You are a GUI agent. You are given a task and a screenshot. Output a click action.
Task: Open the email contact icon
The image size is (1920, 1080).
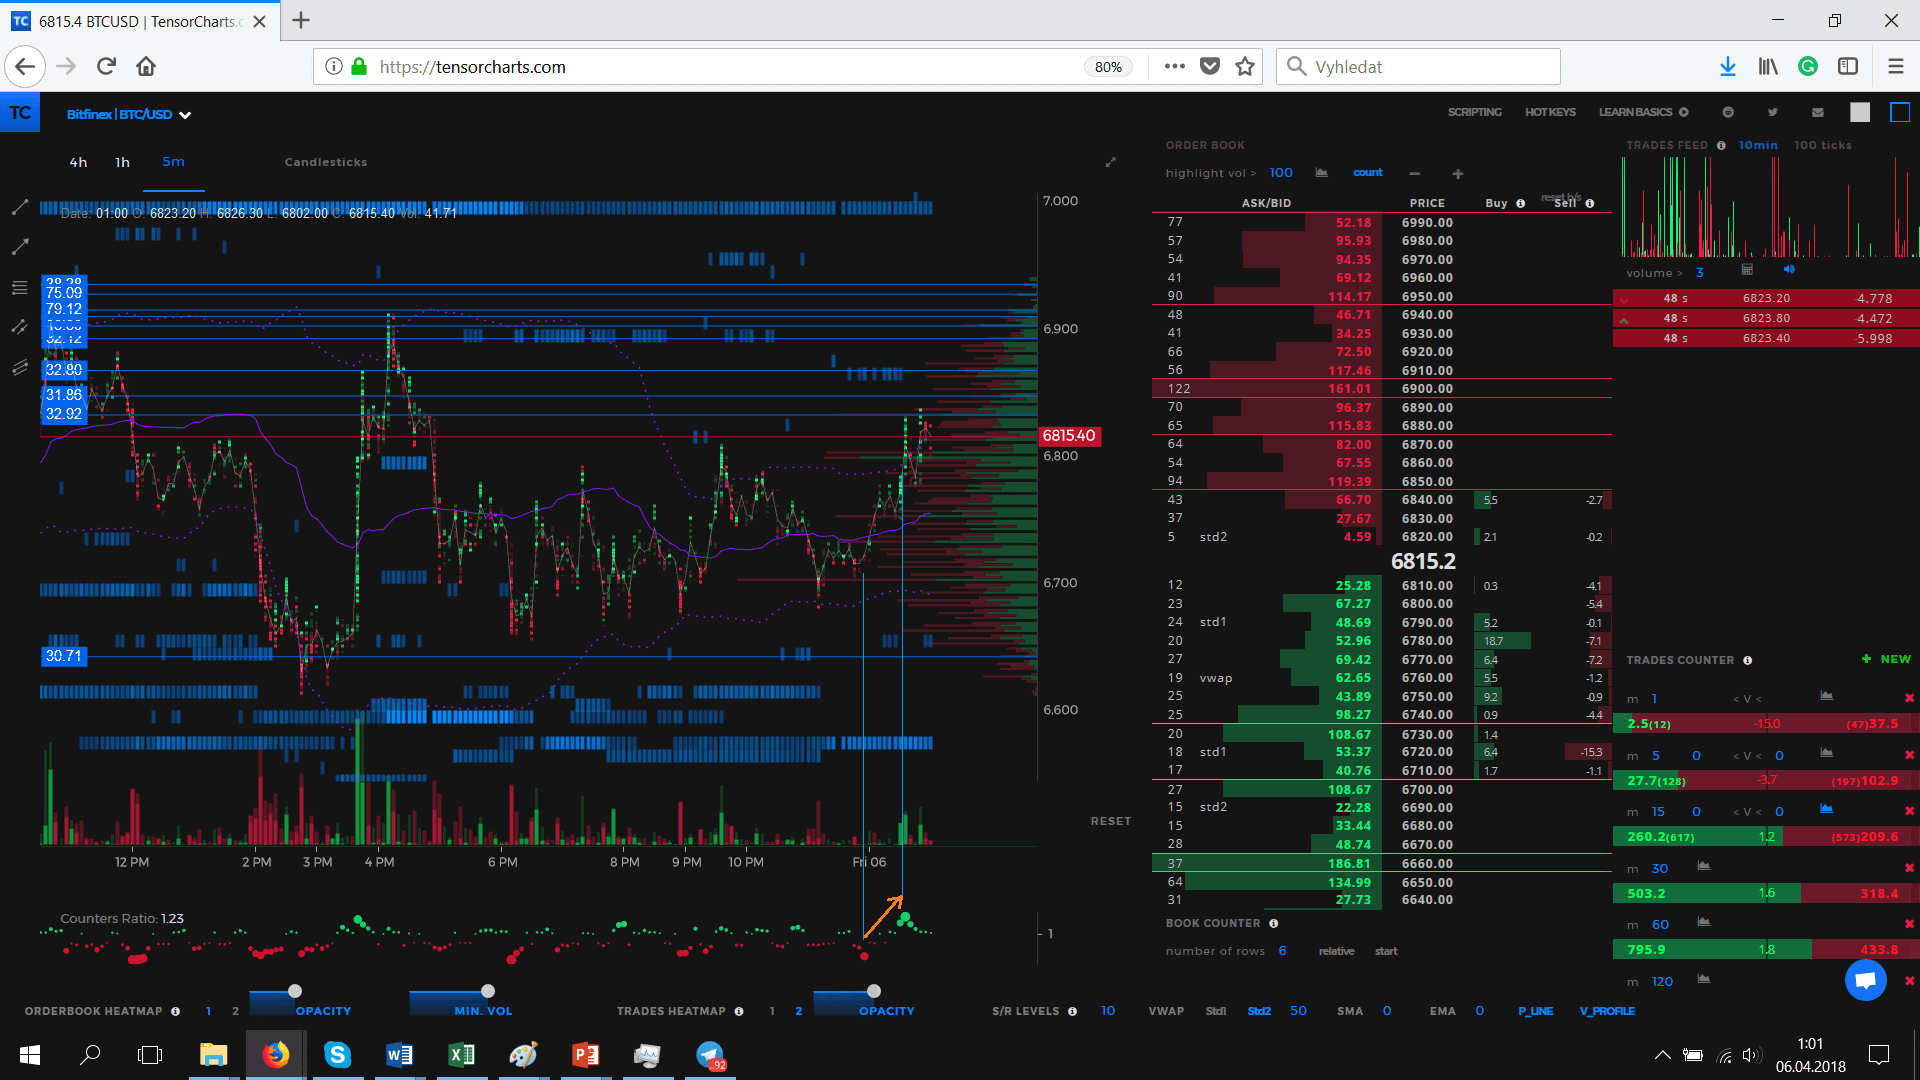click(x=1818, y=112)
